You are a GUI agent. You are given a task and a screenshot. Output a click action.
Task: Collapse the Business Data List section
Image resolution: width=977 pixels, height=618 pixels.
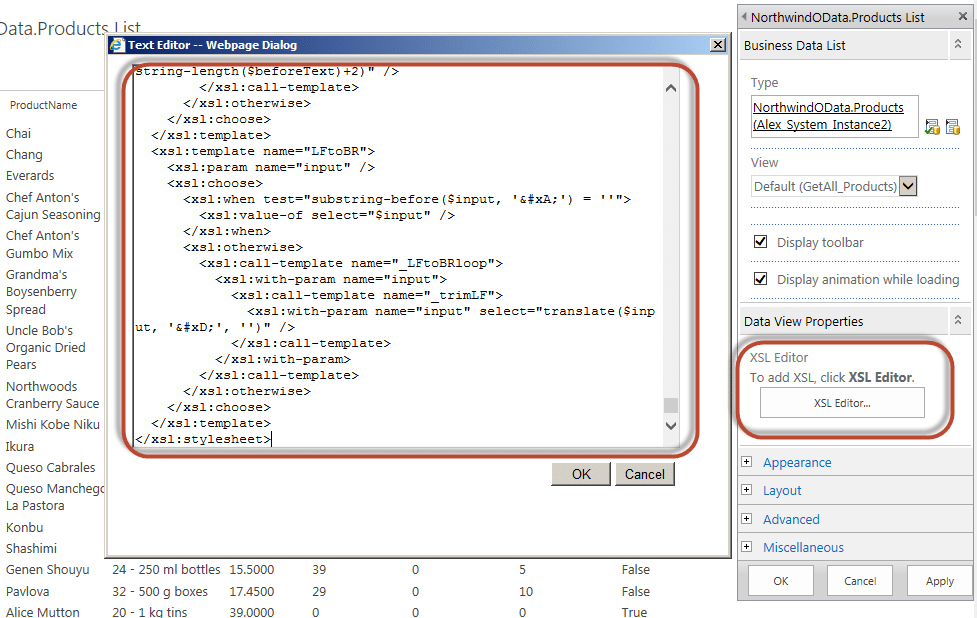(x=958, y=45)
